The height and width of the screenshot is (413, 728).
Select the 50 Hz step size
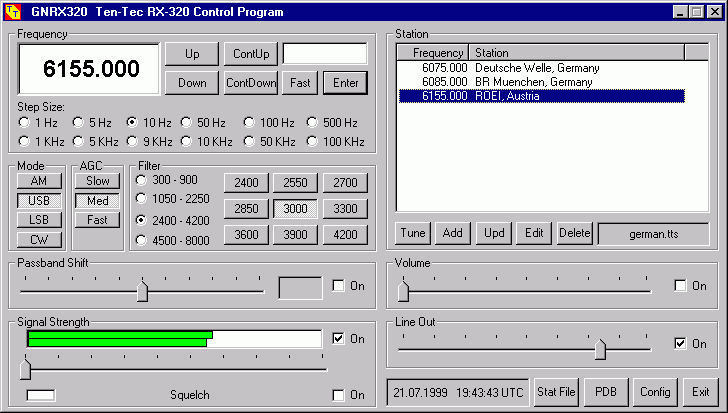203,123
